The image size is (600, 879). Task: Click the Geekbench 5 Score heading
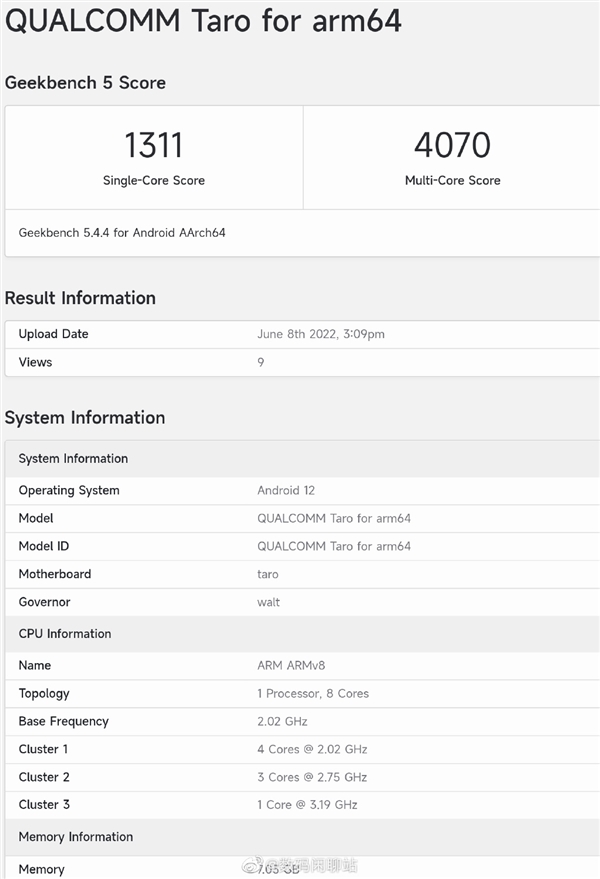pyautogui.click(x=85, y=83)
